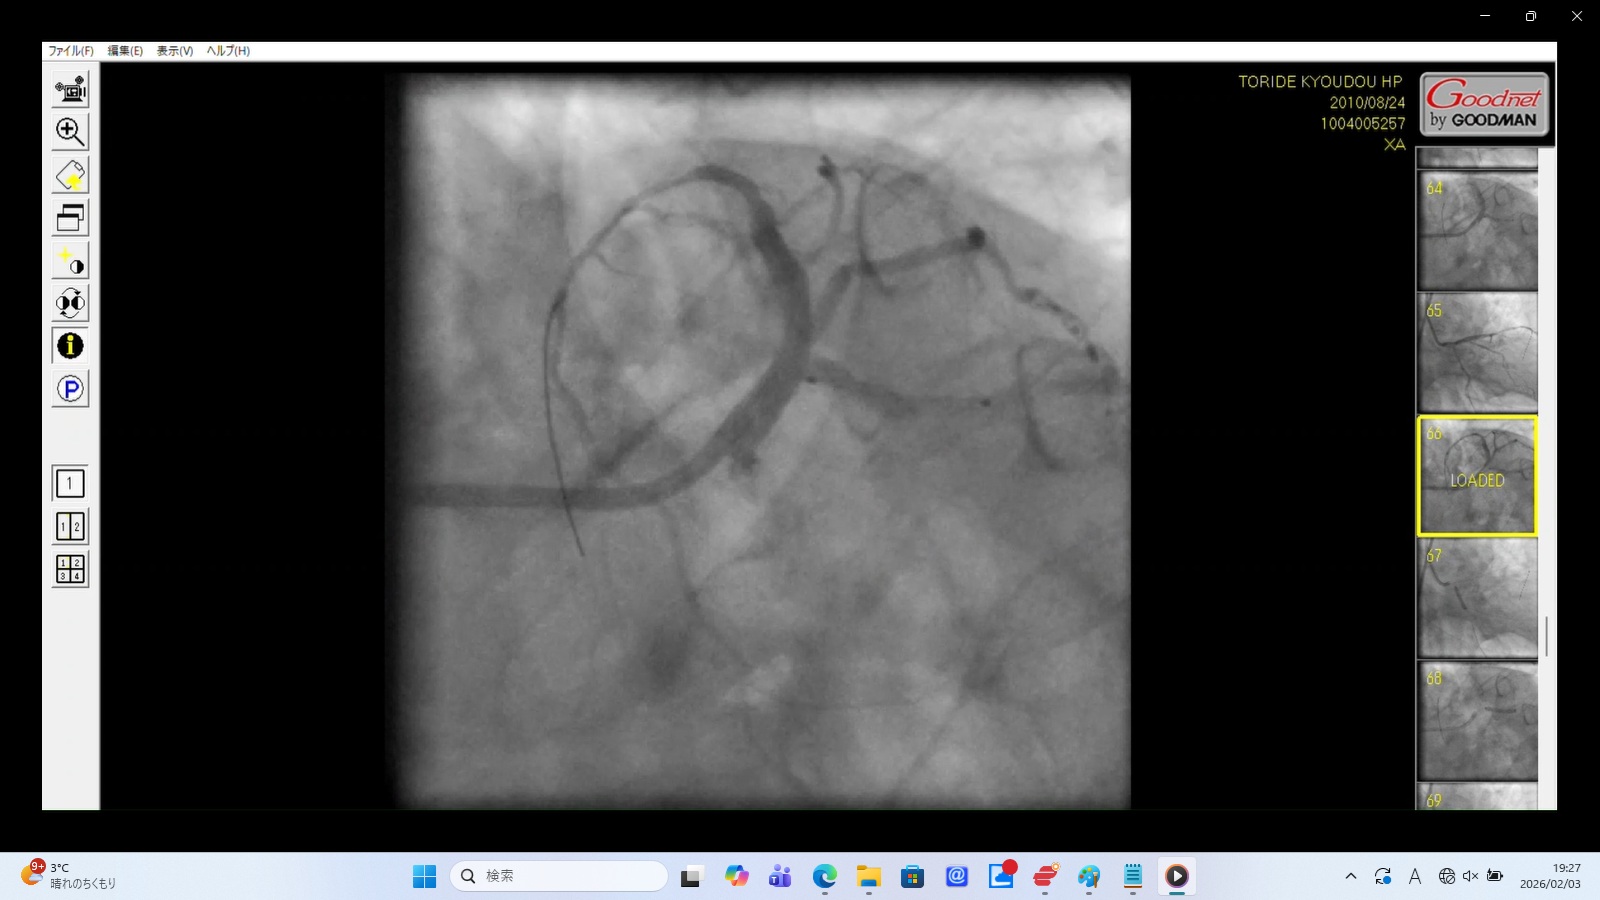Select thumbnail number 67

tap(1477, 599)
